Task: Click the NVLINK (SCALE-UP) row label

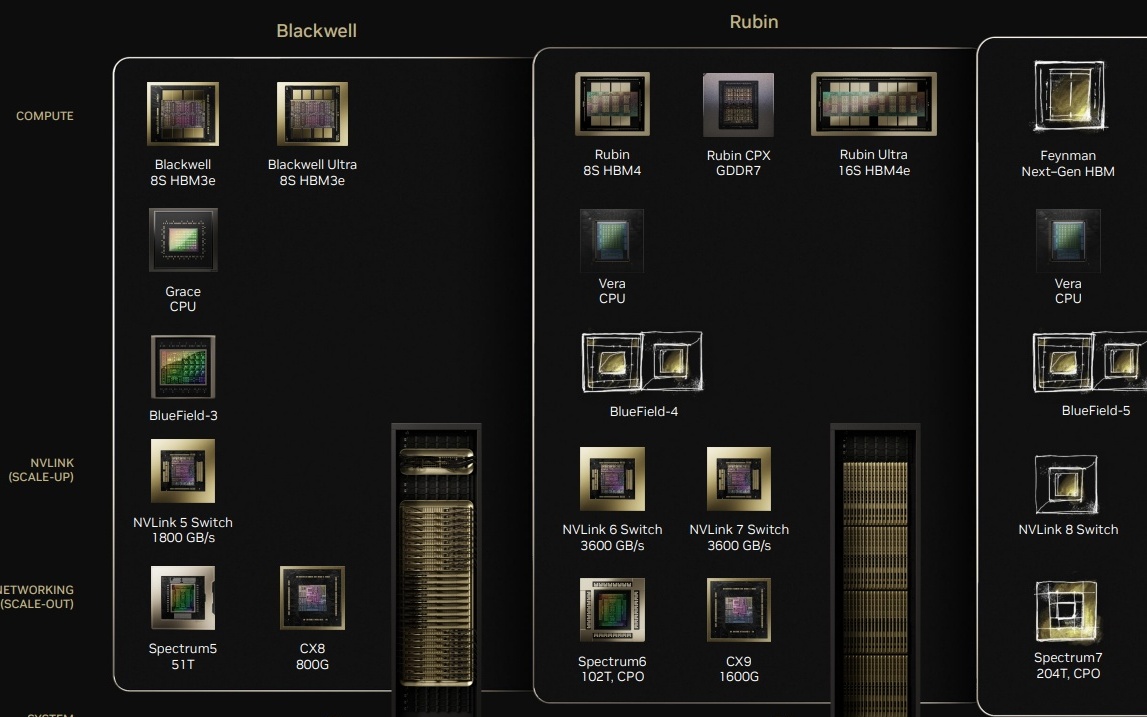Action: point(41,470)
